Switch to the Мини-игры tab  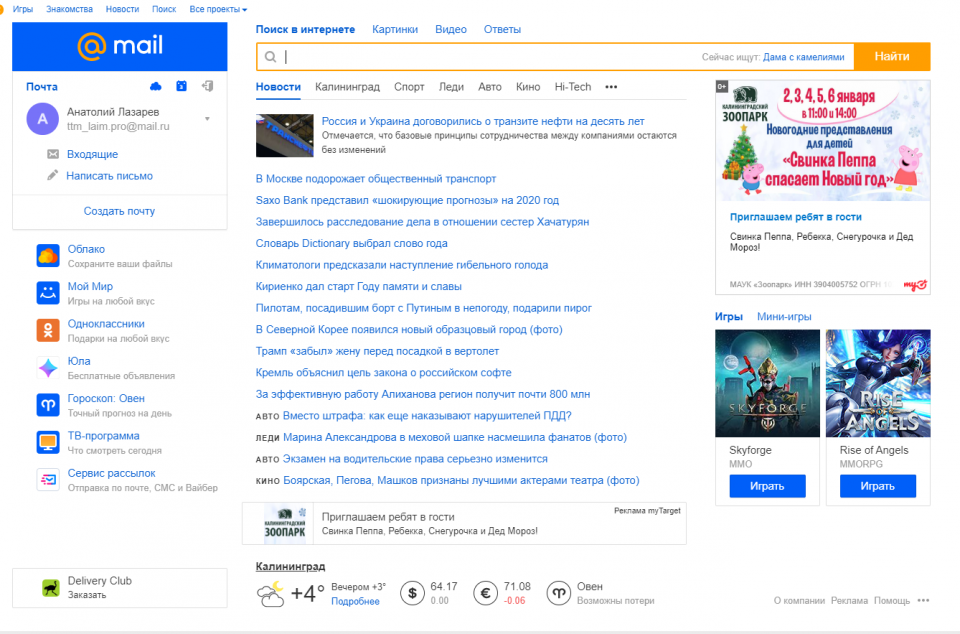coord(784,316)
